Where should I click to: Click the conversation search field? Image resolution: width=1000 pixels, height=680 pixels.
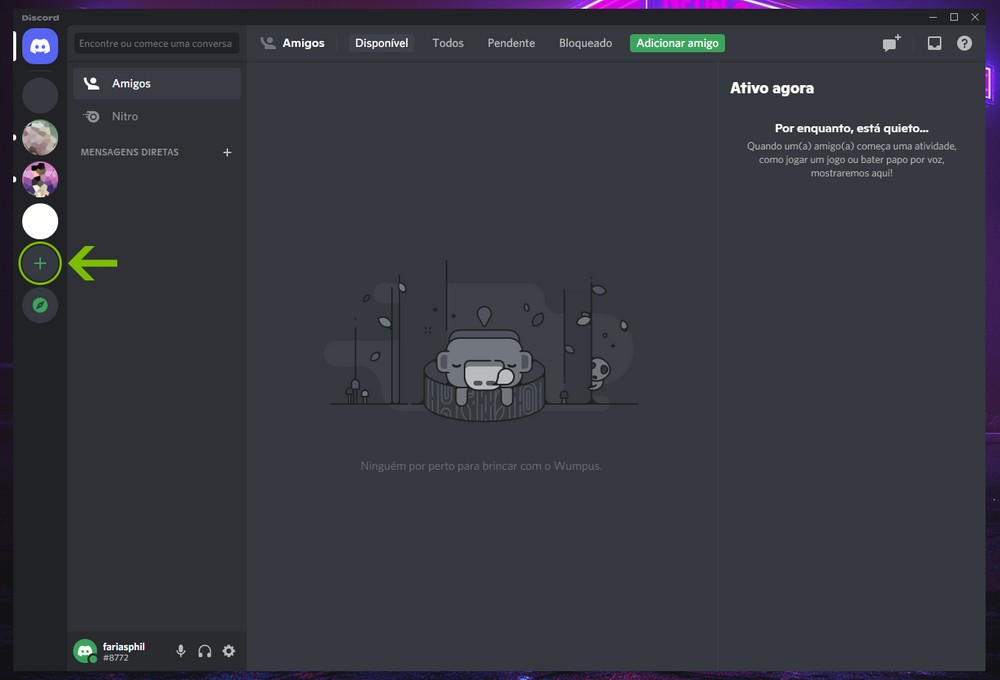pyautogui.click(x=156, y=43)
